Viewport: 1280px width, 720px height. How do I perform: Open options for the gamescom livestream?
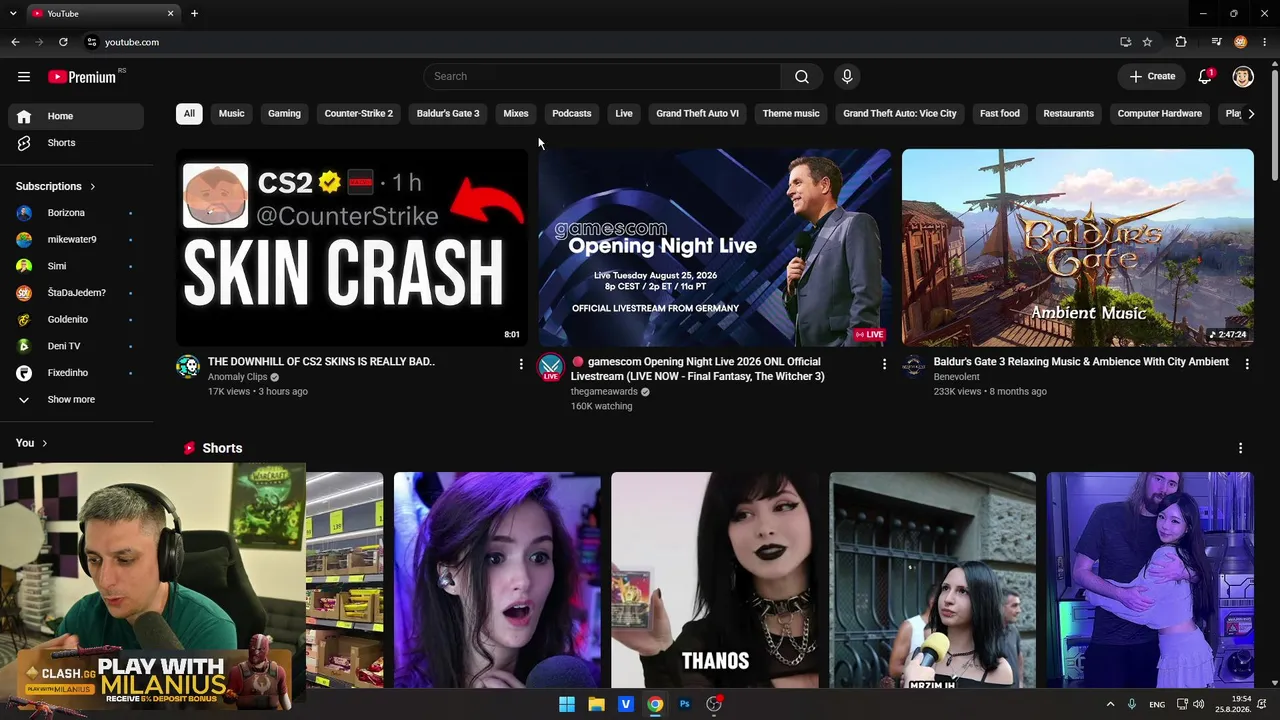(x=884, y=364)
